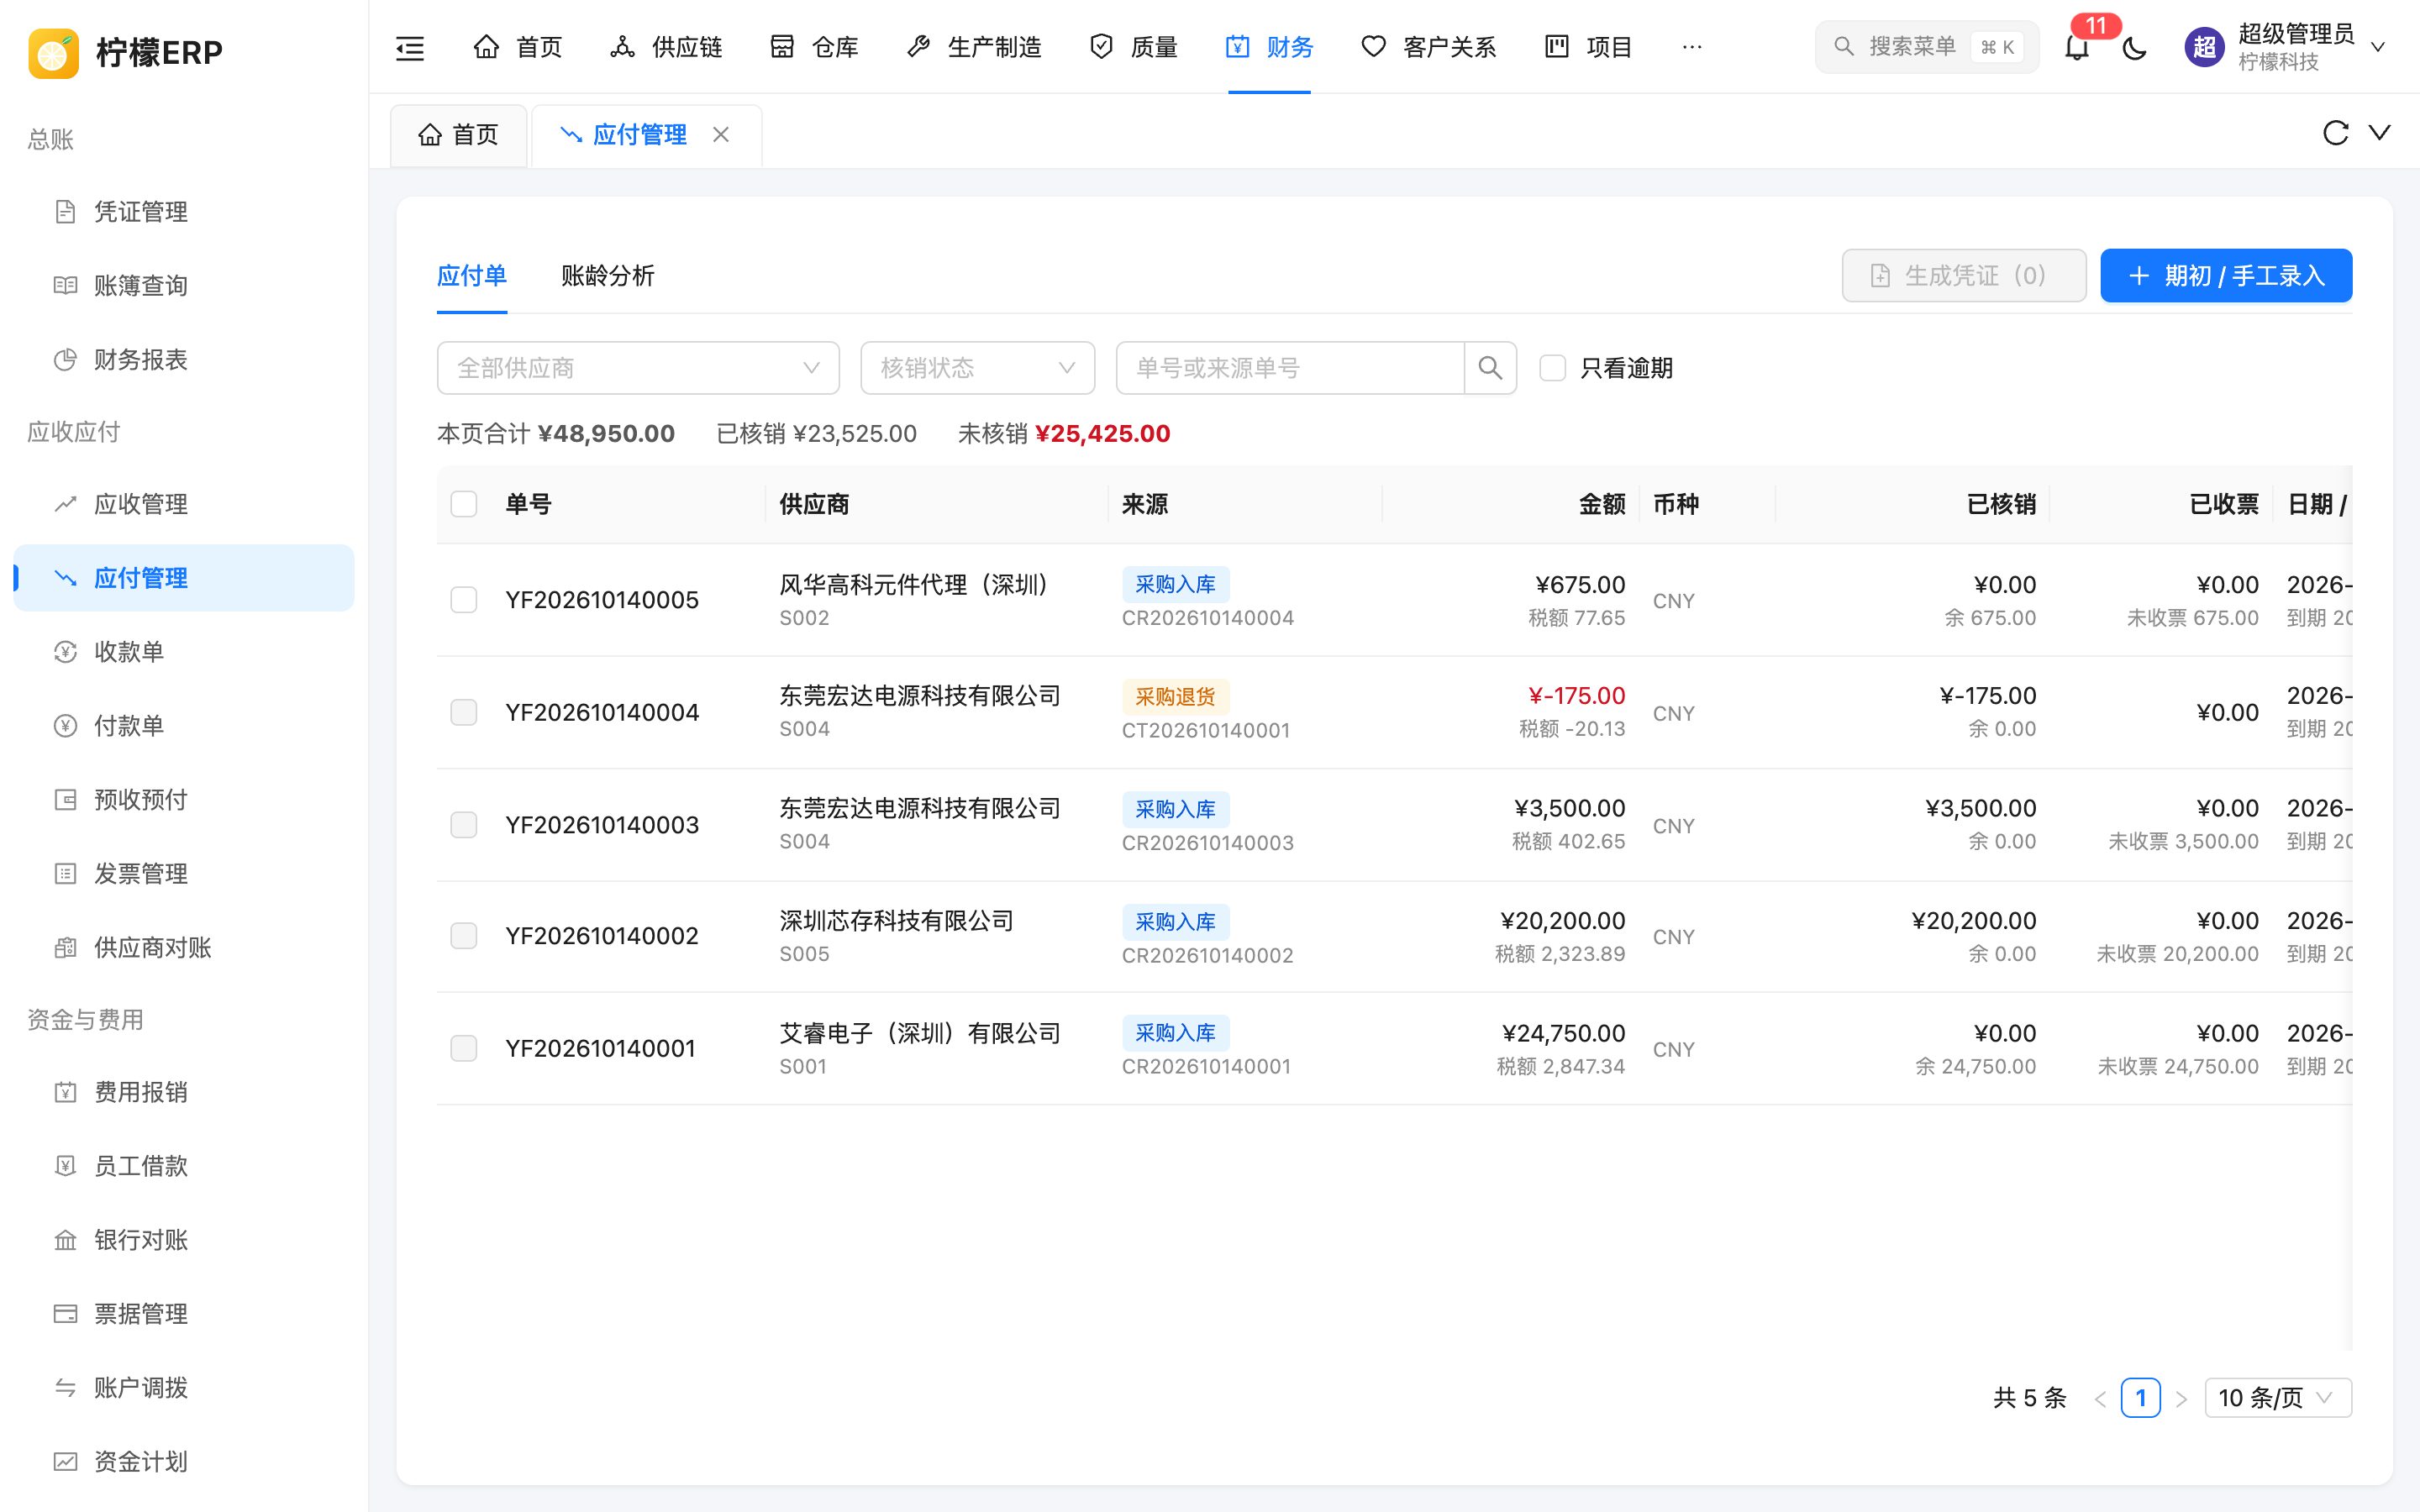The image size is (2420, 1512).
Task: Click the 超 user avatar
Action: (x=2203, y=47)
